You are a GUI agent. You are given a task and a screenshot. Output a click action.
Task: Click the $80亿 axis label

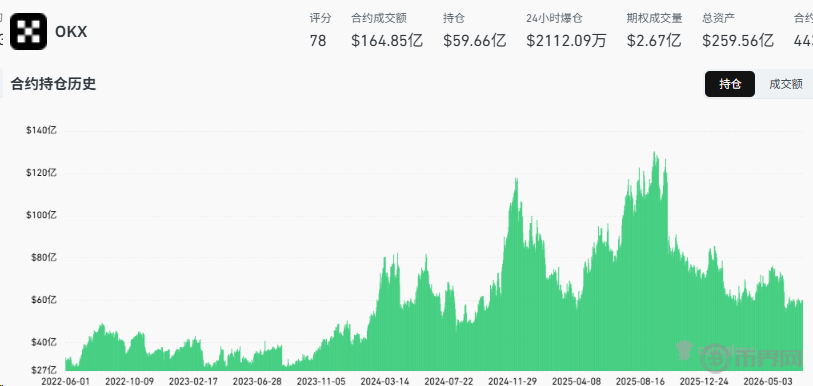point(44,257)
